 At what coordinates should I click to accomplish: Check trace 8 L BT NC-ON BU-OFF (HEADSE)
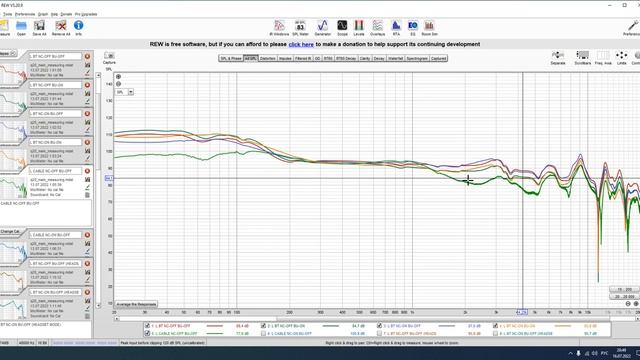tap(495, 333)
